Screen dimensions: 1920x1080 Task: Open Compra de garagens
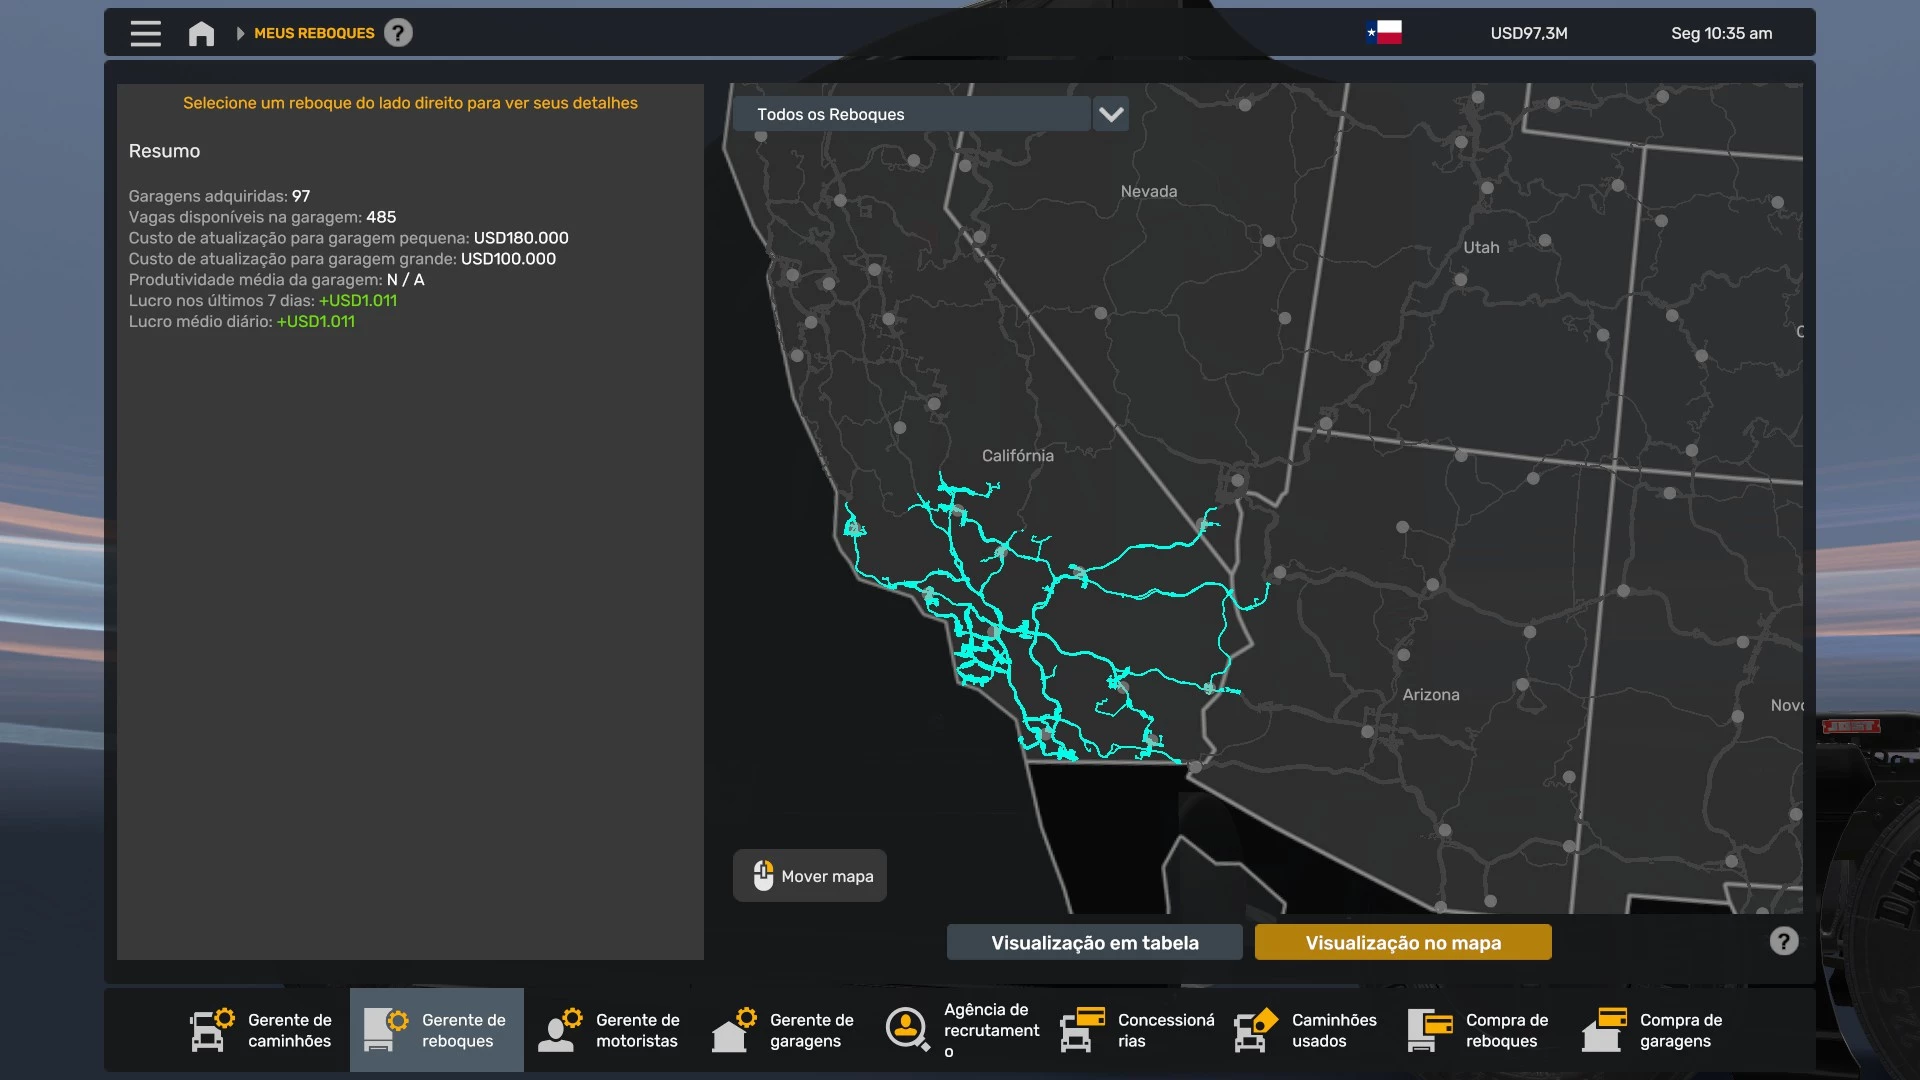1654,1030
